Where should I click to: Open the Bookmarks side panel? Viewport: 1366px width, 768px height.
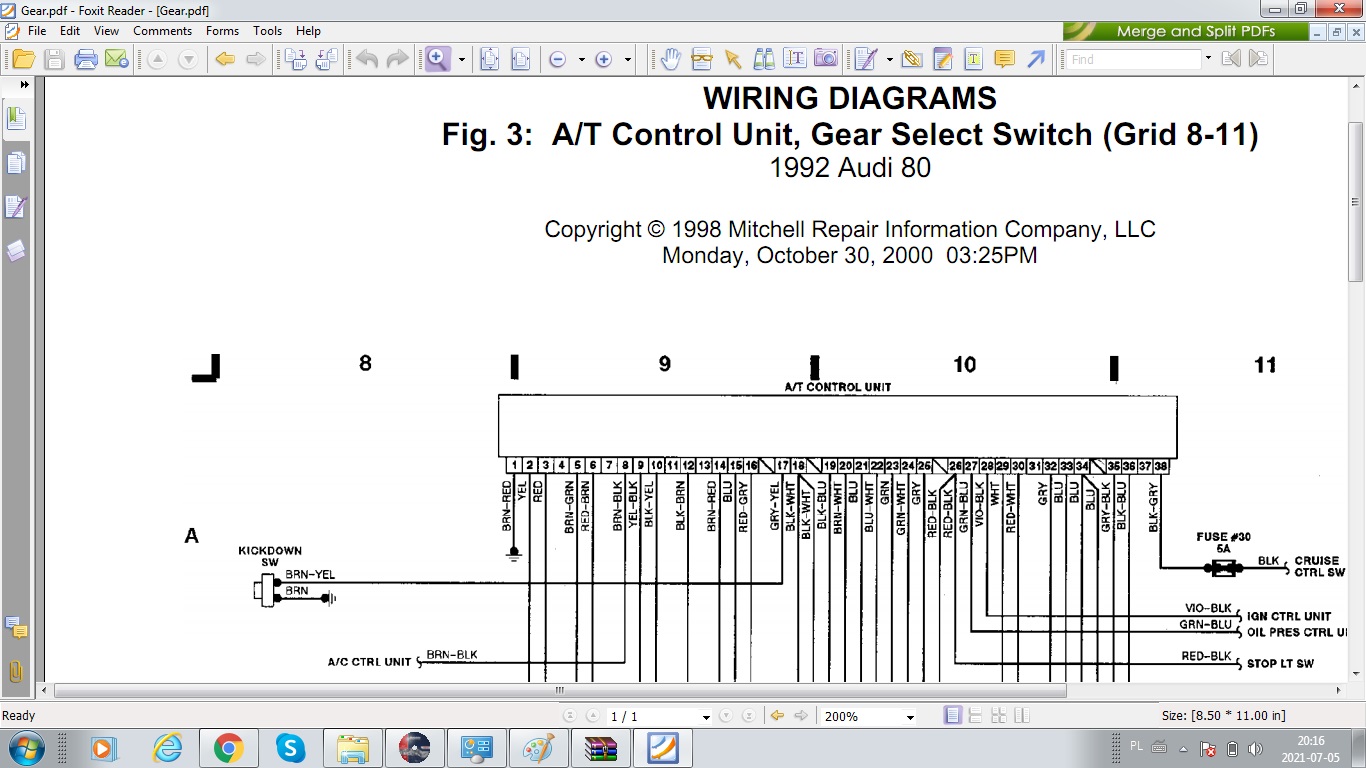(x=16, y=118)
